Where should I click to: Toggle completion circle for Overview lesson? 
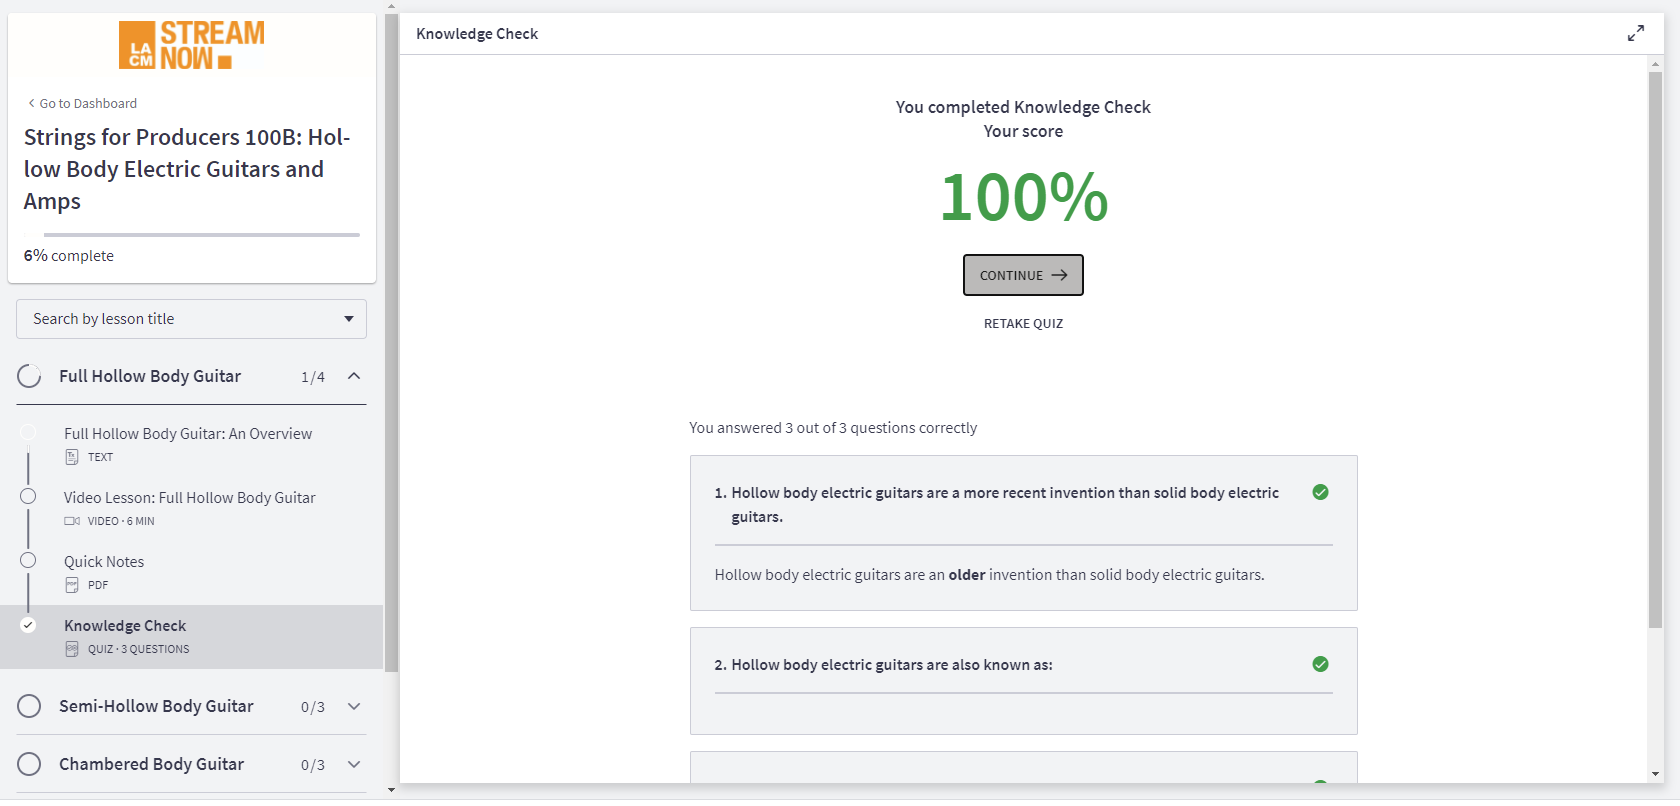[x=28, y=432]
